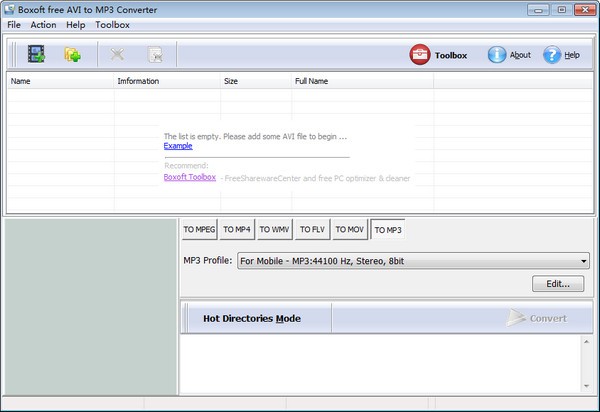Viewport: 600px width, 412px height.
Task: Click the About text label in toolbar
Action: tap(520, 55)
